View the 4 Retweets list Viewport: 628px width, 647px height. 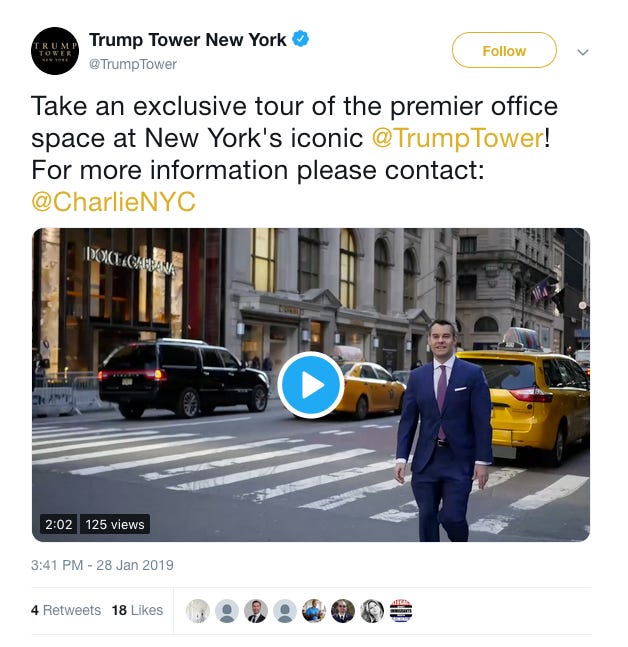tap(66, 610)
